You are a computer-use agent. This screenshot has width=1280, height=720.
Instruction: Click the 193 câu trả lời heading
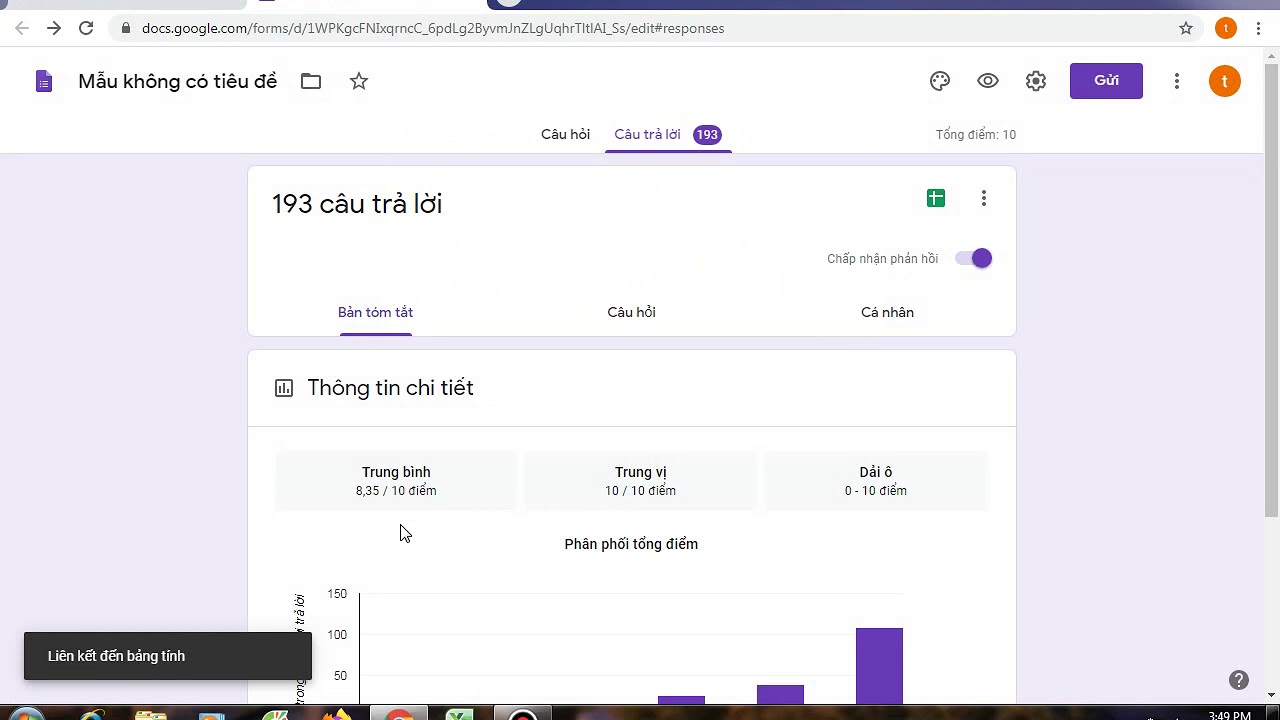pyautogui.click(x=357, y=204)
